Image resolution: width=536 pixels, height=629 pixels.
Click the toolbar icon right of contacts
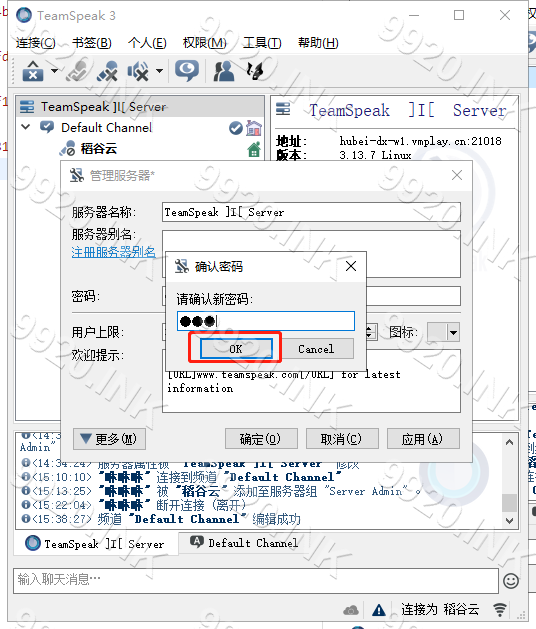click(255, 71)
